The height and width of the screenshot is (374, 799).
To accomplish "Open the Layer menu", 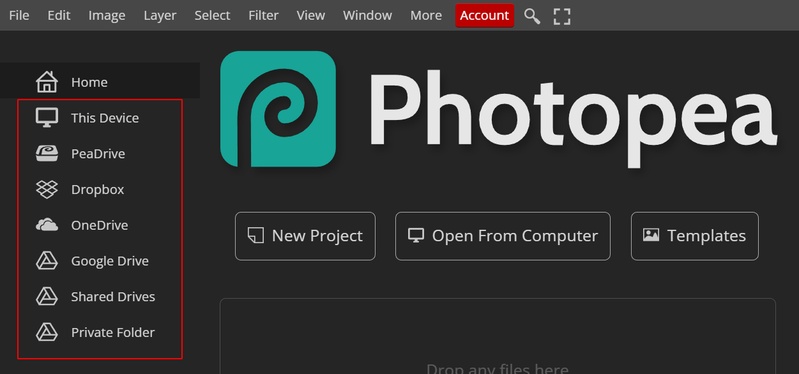I will point(160,15).
